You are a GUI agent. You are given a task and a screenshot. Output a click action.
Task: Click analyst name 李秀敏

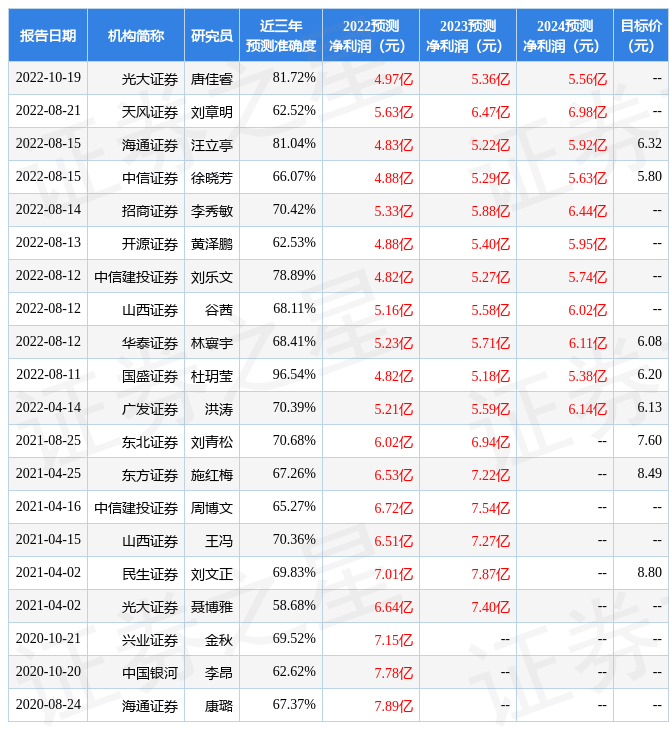pyautogui.click(x=212, y=211)
